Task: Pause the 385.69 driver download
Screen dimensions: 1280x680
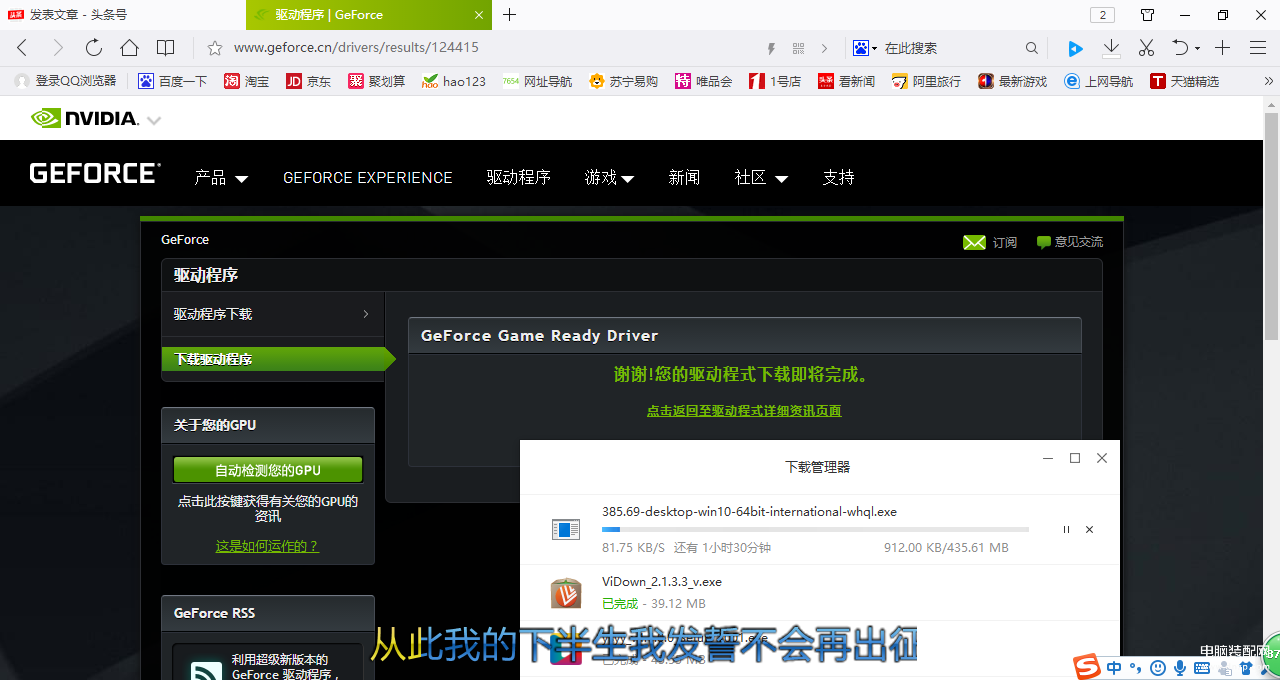Action: 1066,530
